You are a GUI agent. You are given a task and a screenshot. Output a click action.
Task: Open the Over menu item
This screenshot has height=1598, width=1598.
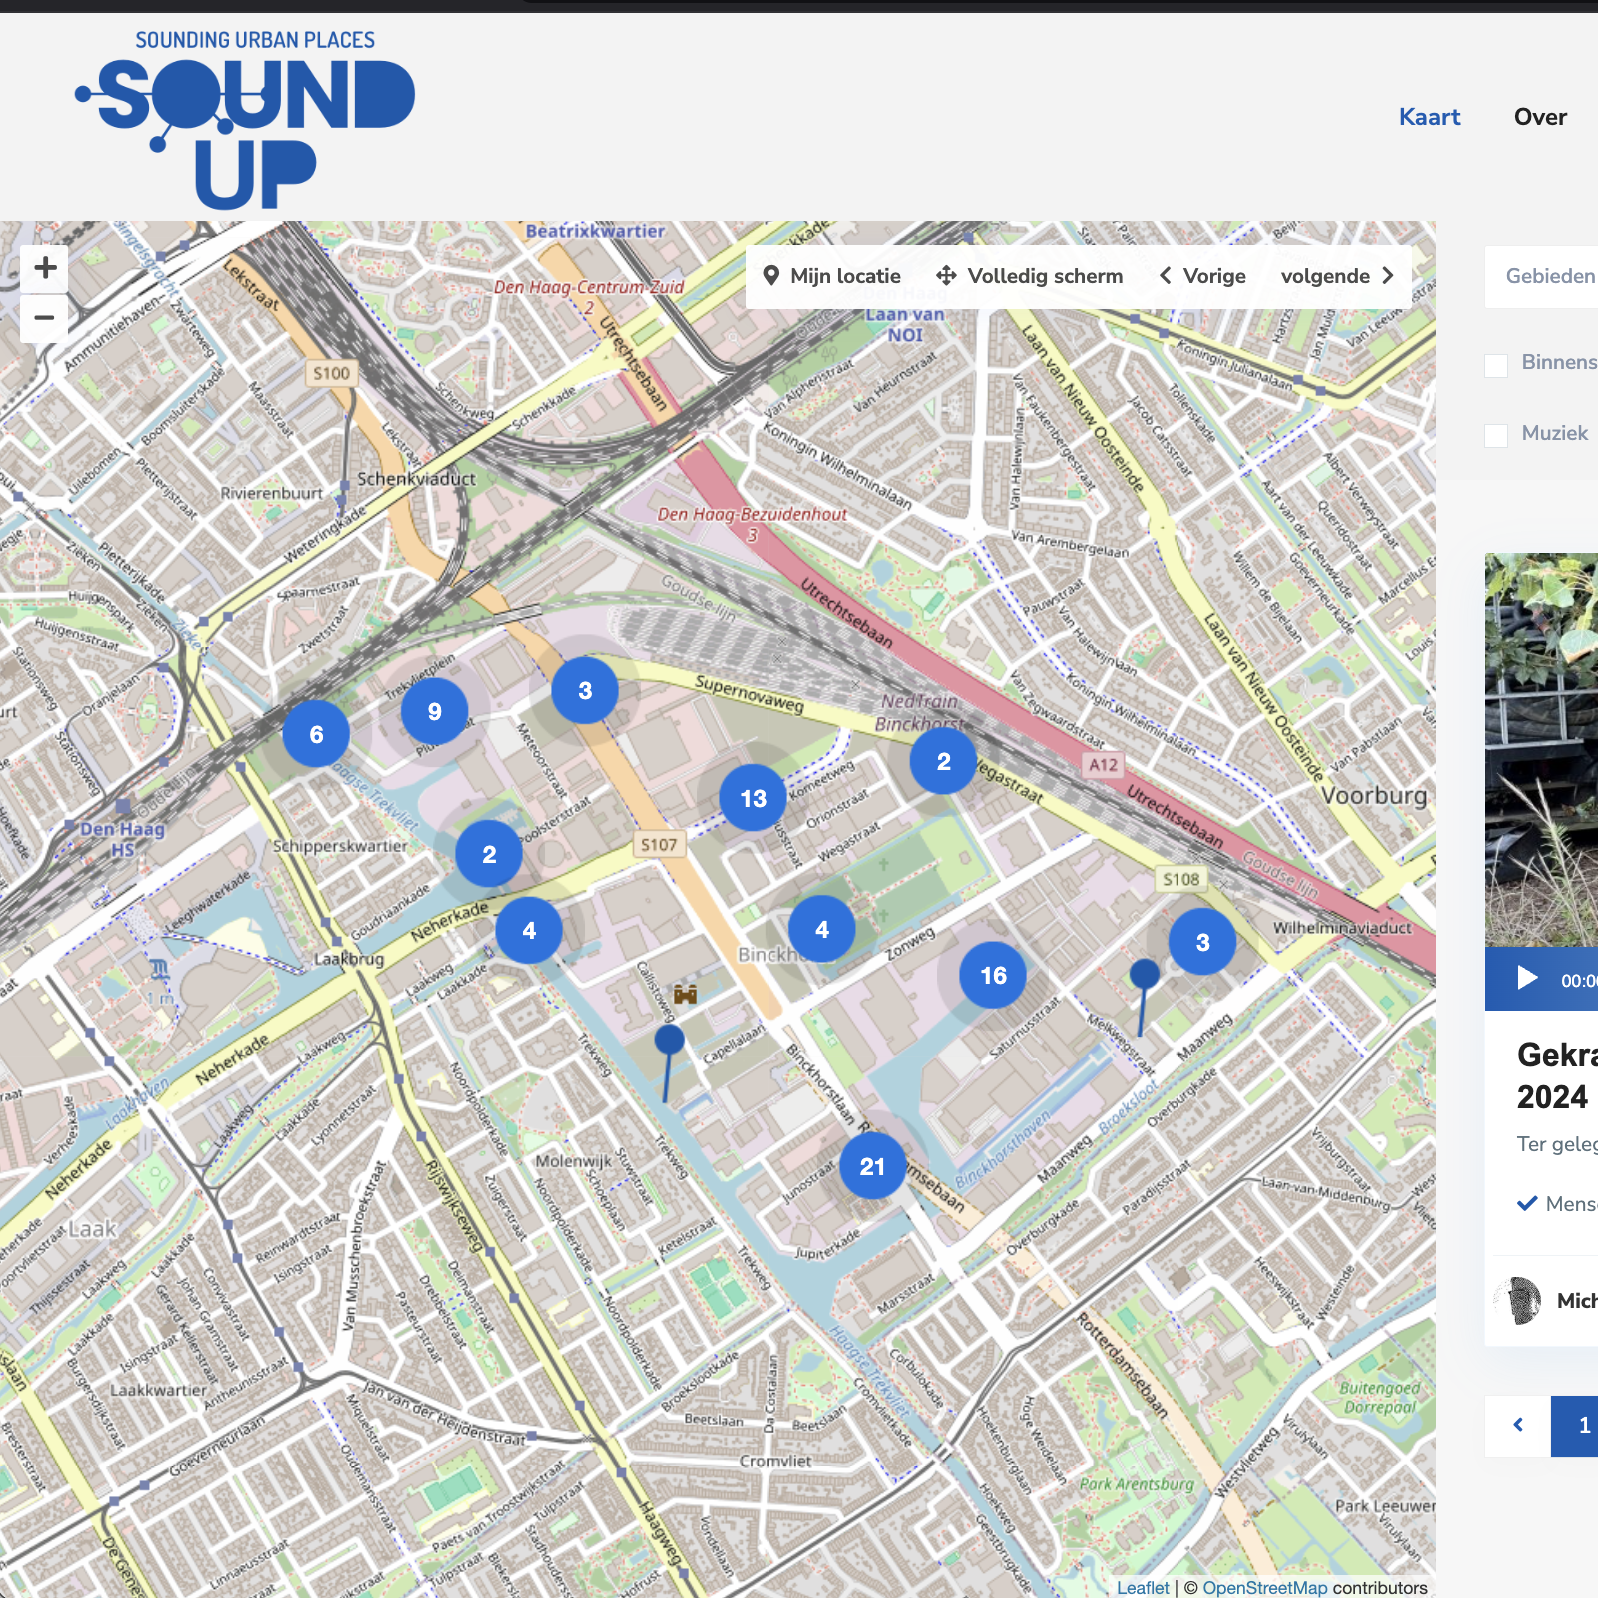1540,117
